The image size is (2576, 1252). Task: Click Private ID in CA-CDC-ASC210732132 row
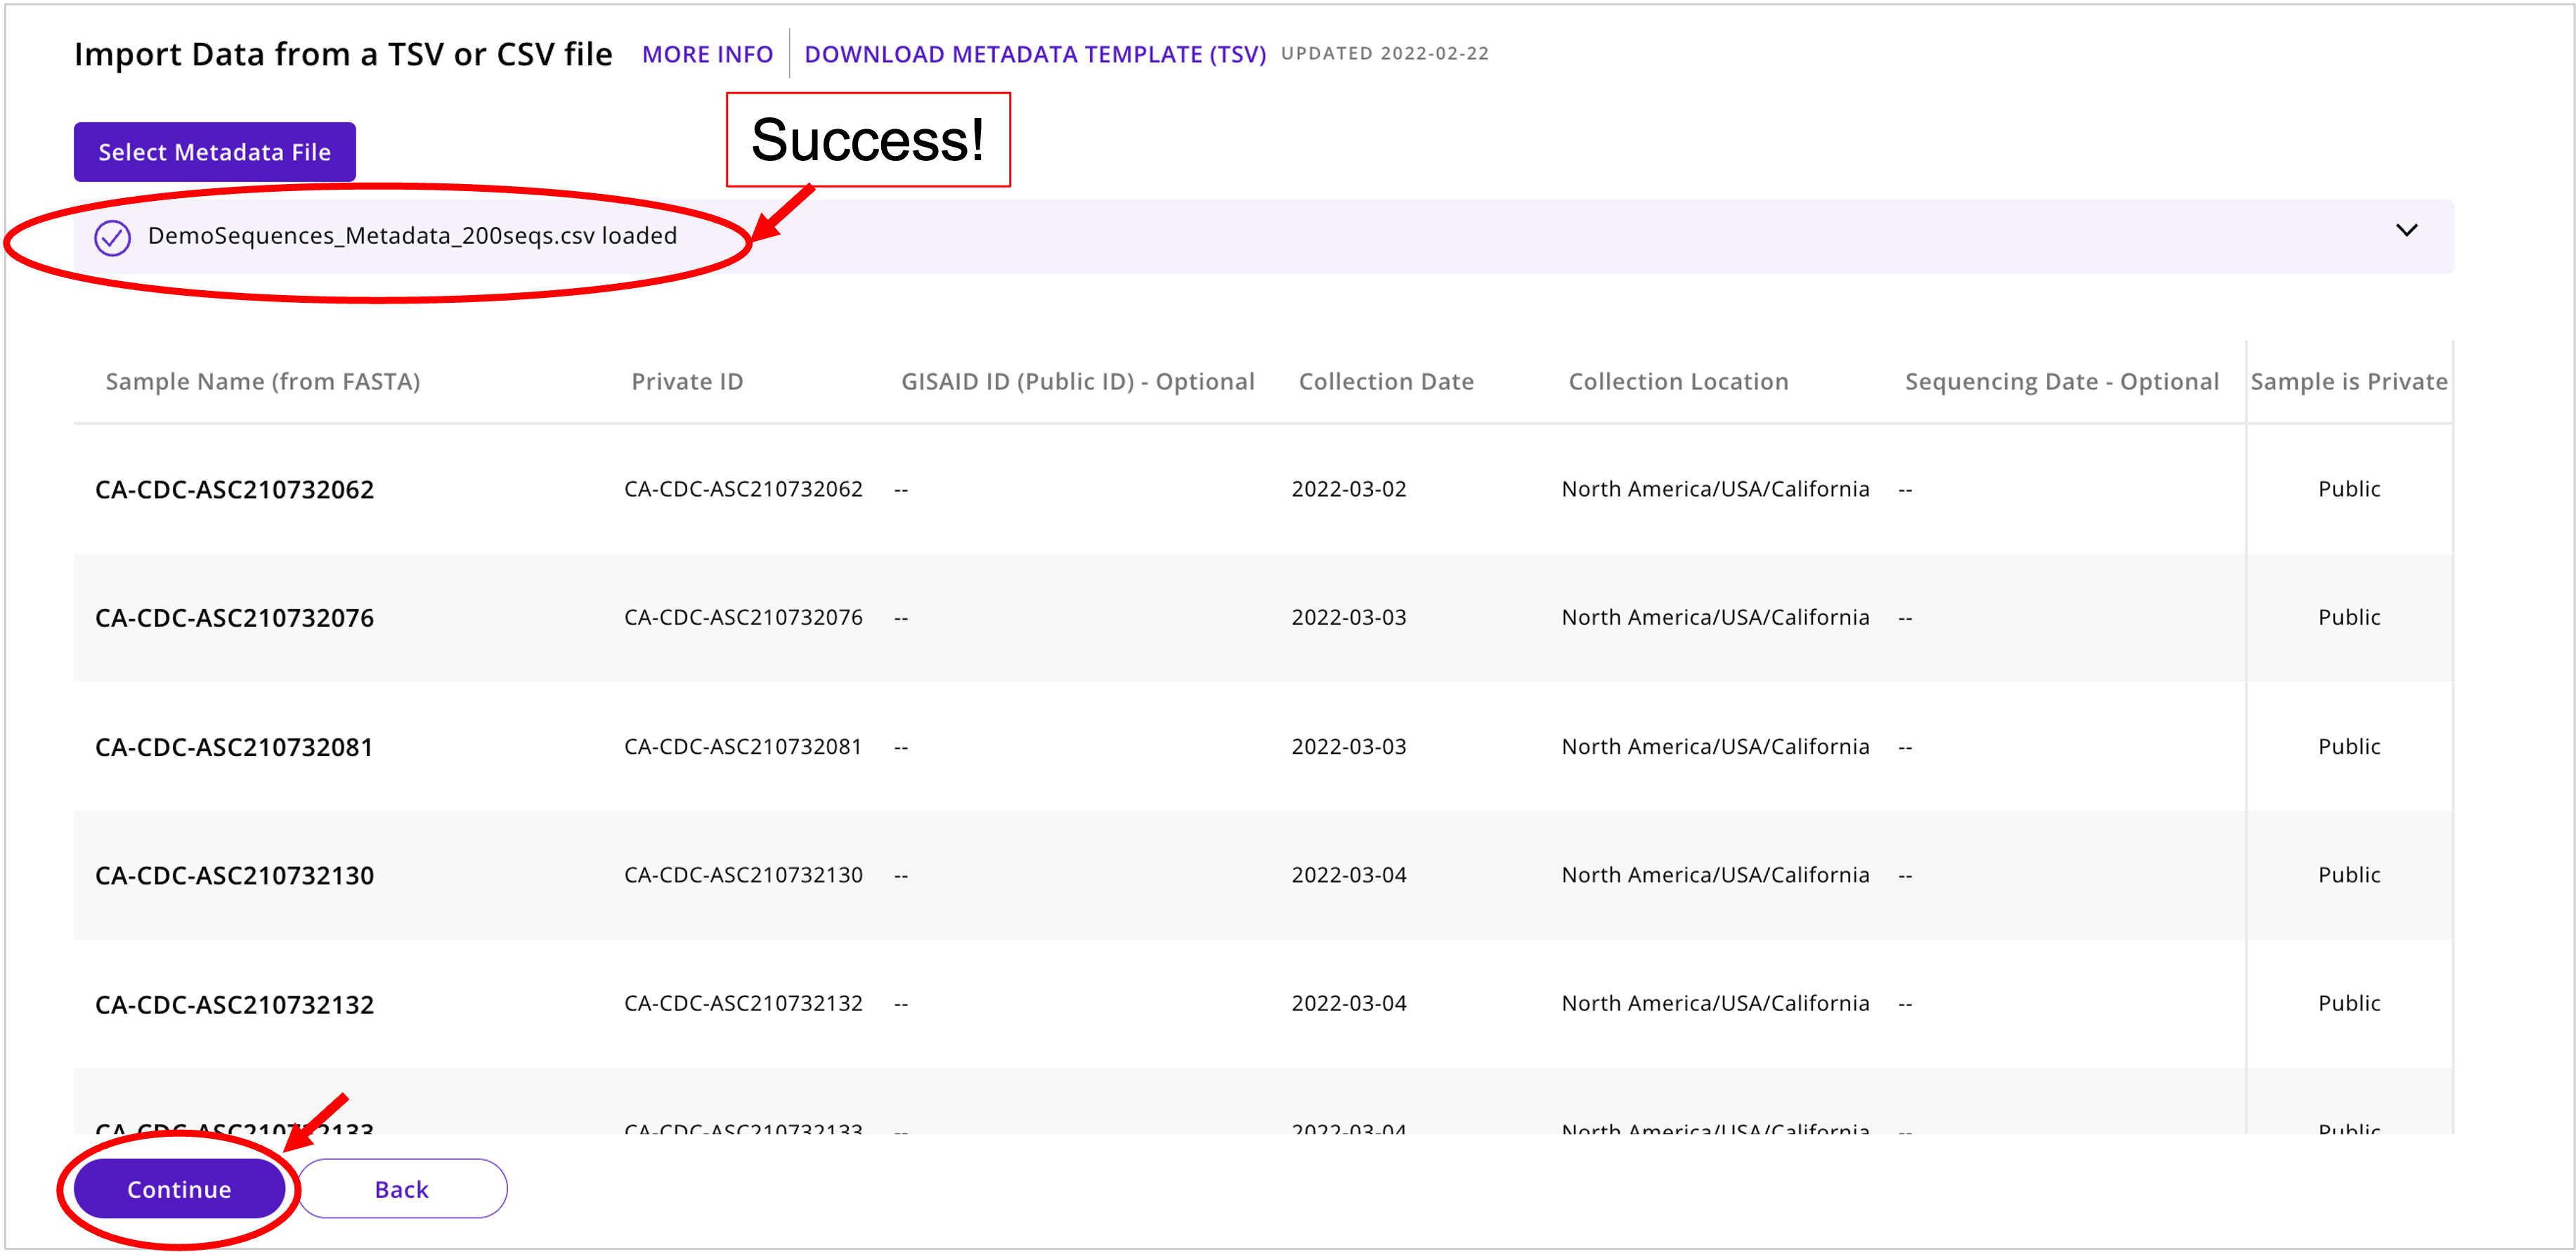[x=743, y=1003]
